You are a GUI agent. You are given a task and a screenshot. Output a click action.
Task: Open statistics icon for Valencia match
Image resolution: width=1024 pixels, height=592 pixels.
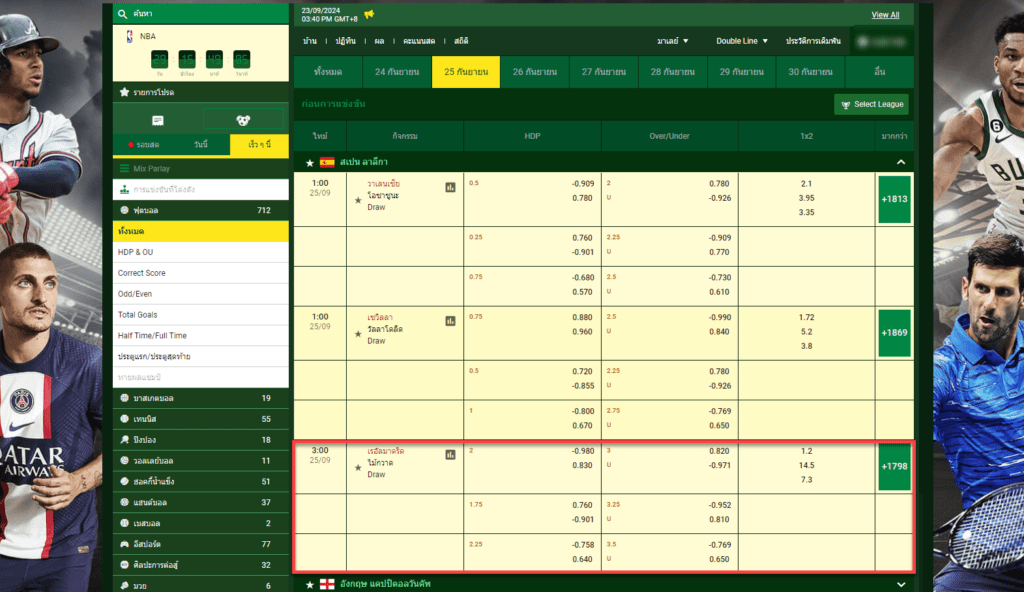coord(451,188)
